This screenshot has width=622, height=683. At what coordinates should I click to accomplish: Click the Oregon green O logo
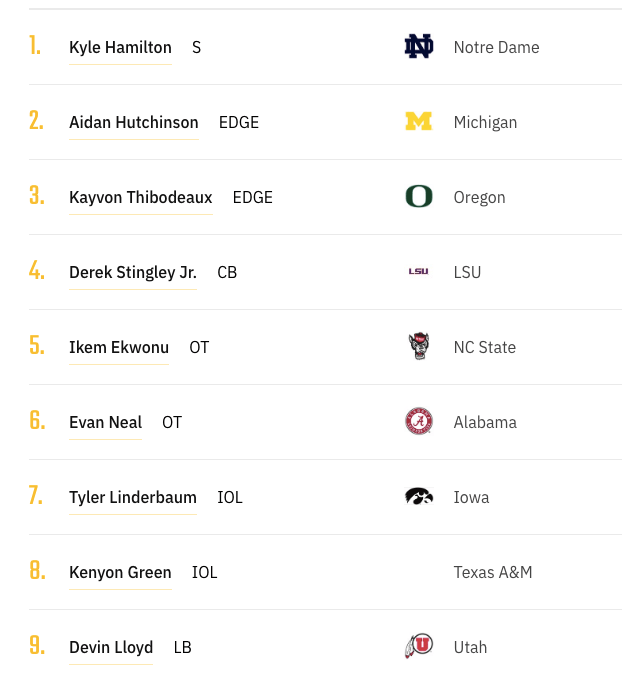[418, 197]
